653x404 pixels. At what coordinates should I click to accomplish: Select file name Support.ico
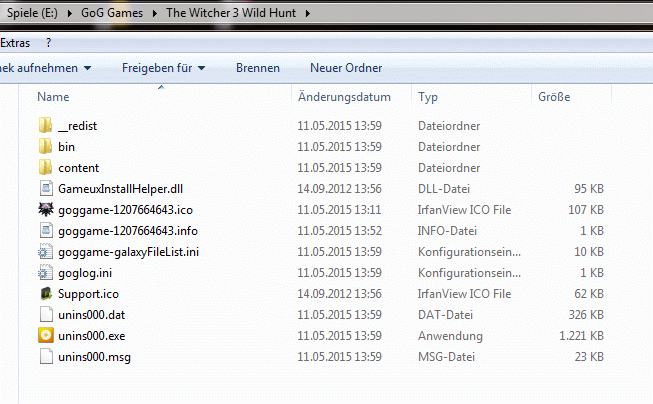[88, 294]
